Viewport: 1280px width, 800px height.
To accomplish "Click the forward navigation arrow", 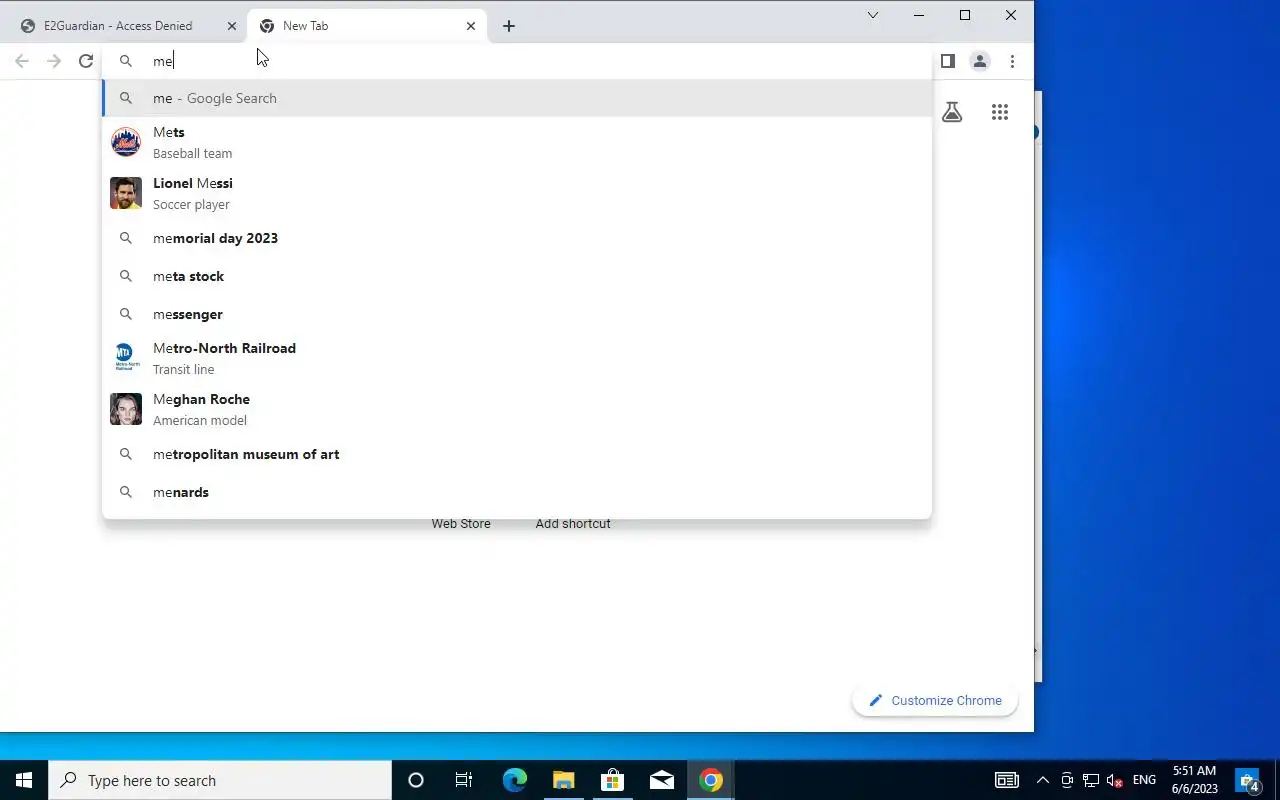I will 54,61.
